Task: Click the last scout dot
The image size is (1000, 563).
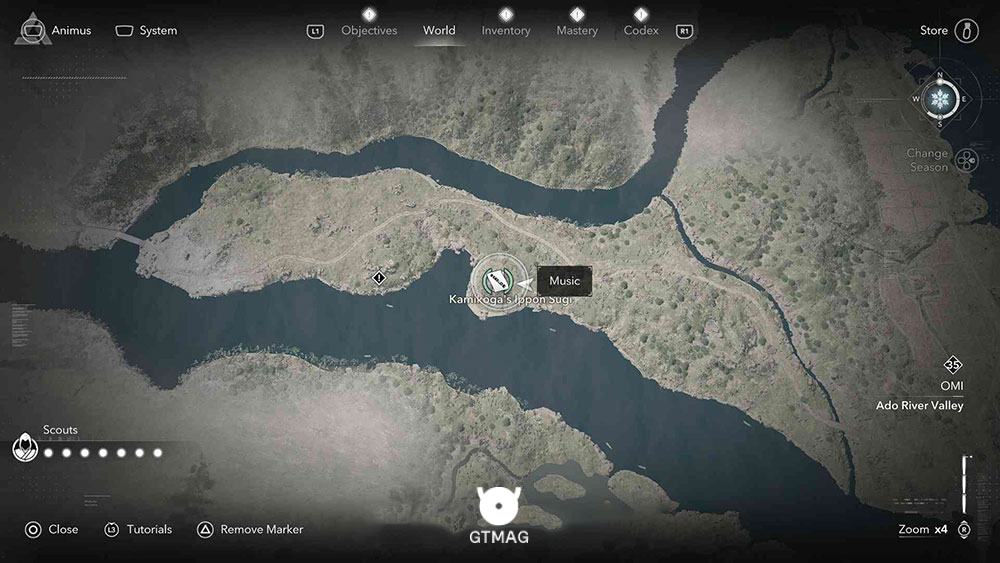Action: coord(158,453)
